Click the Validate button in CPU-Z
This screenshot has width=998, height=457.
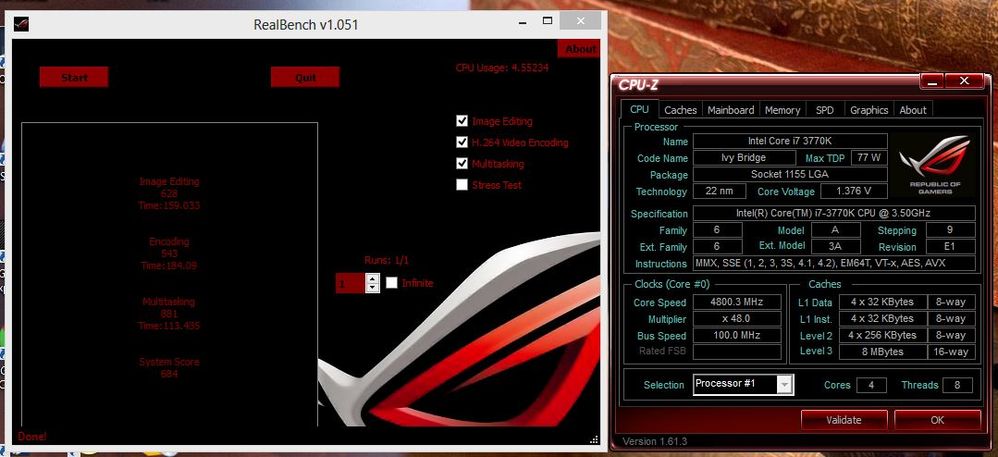[843, 420]
